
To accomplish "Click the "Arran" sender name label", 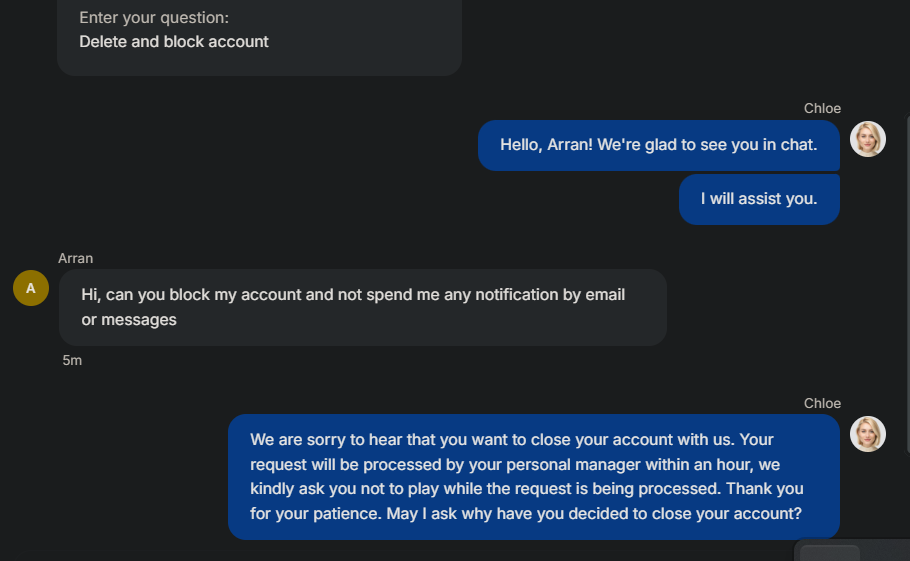I will click(x=76, y=258).
